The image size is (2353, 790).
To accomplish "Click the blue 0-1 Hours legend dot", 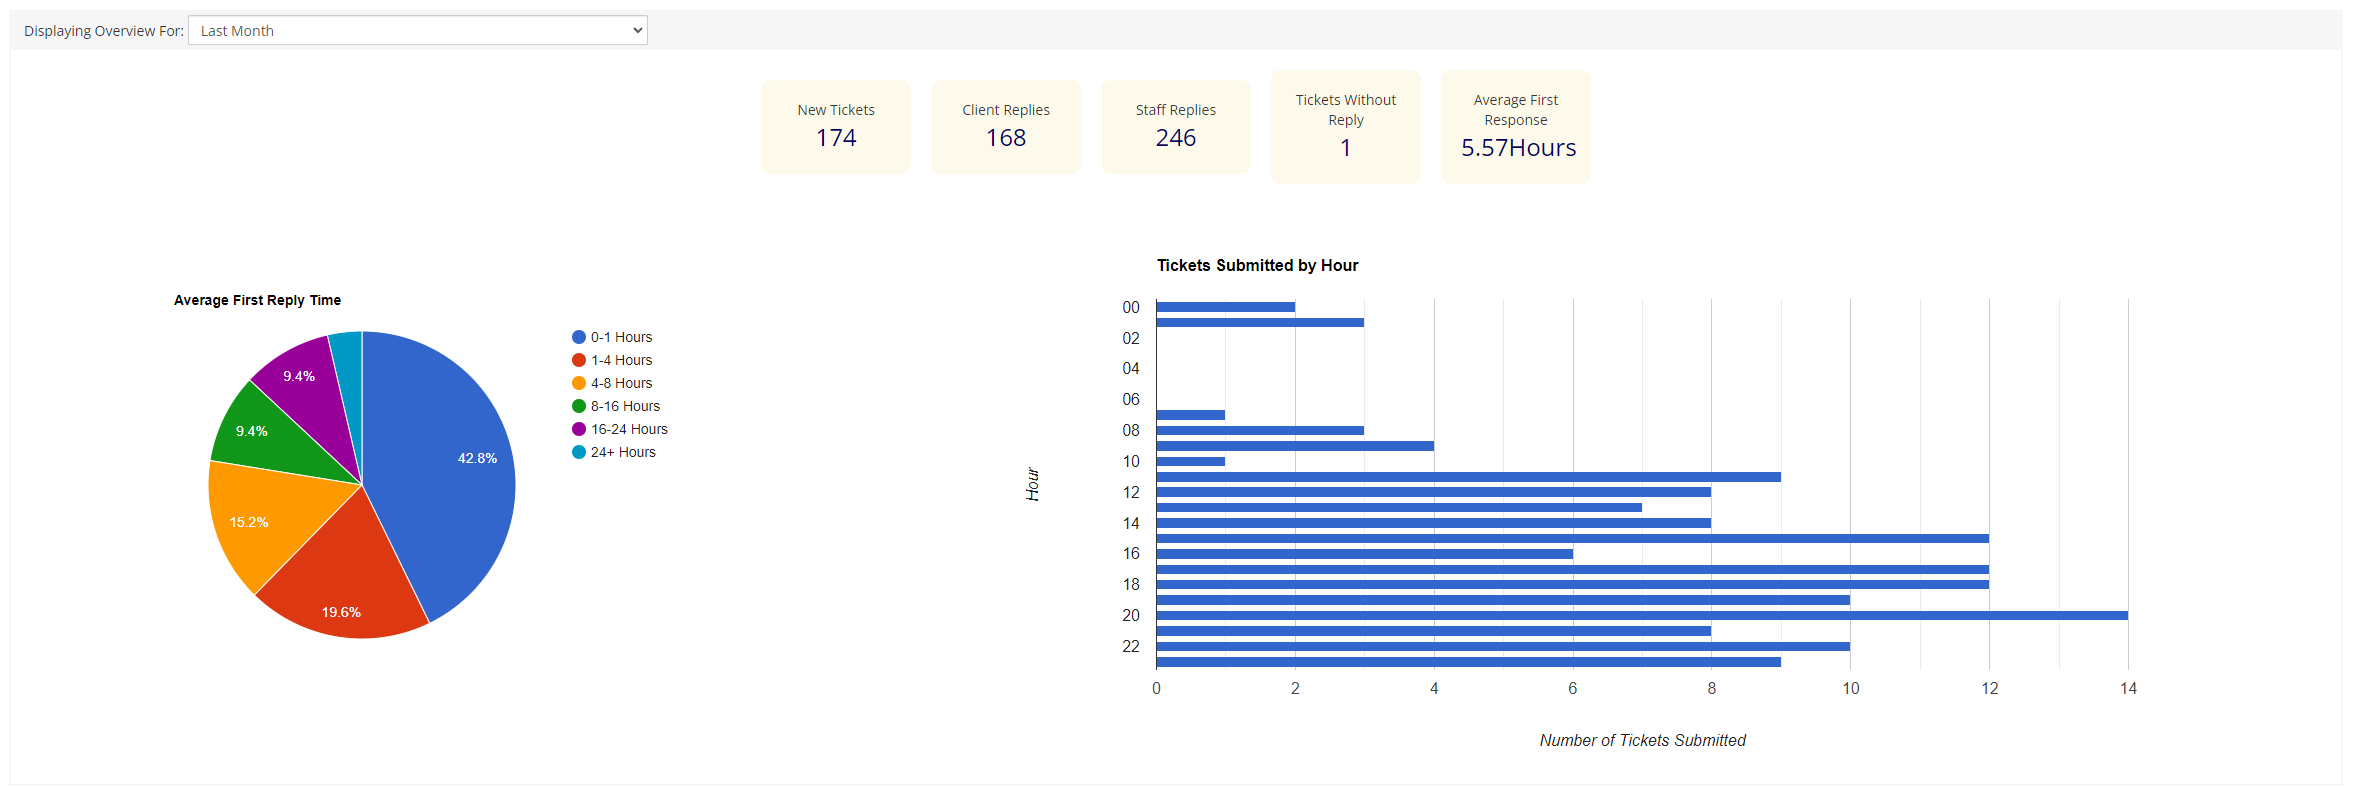I will 579,337.
